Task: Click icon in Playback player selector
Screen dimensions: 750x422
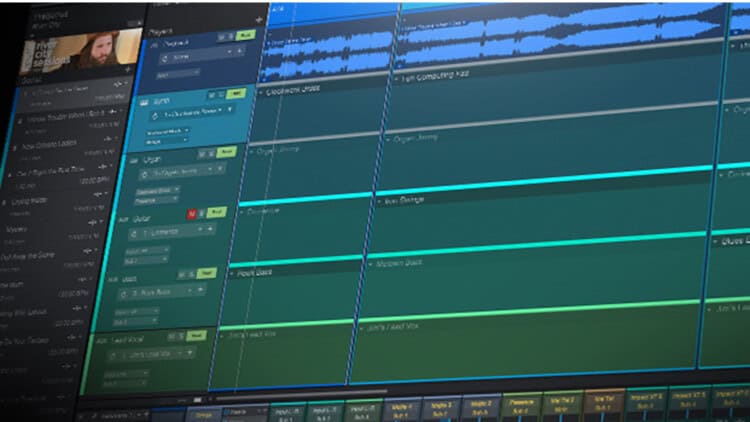Action: [165, 58]
